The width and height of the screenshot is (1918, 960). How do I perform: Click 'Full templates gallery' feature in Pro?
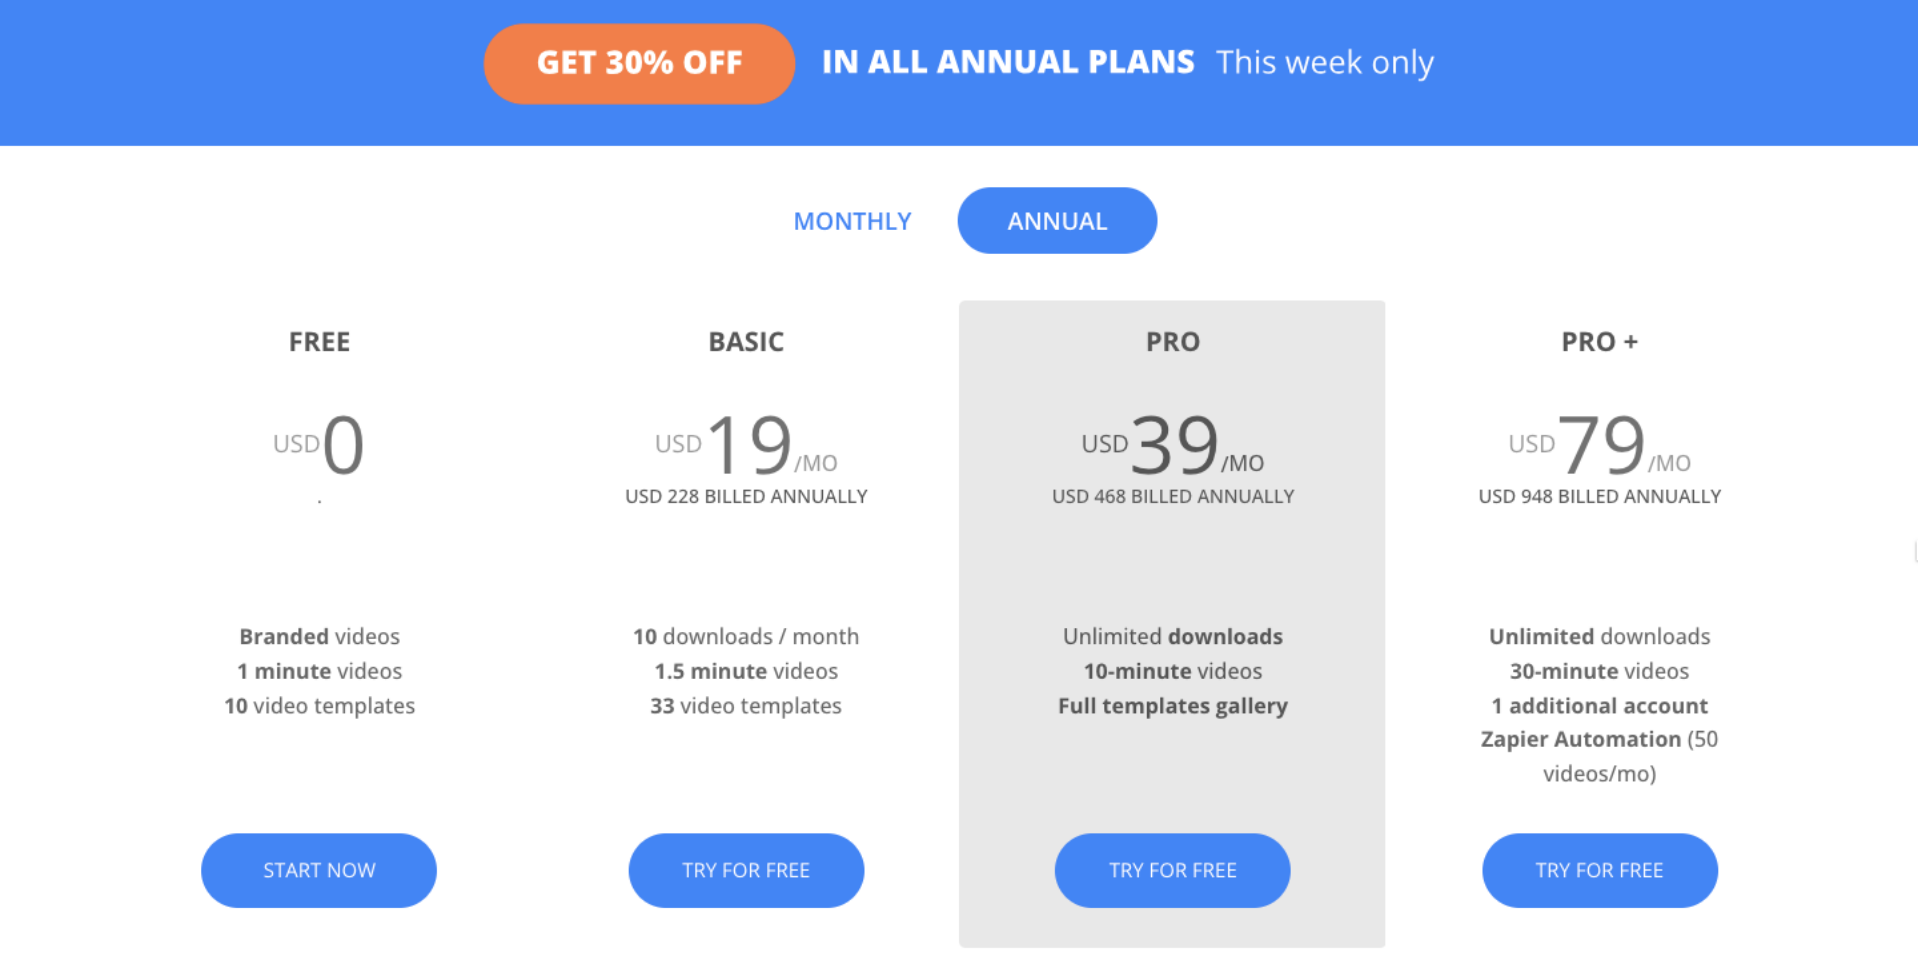pos(1172,706)
